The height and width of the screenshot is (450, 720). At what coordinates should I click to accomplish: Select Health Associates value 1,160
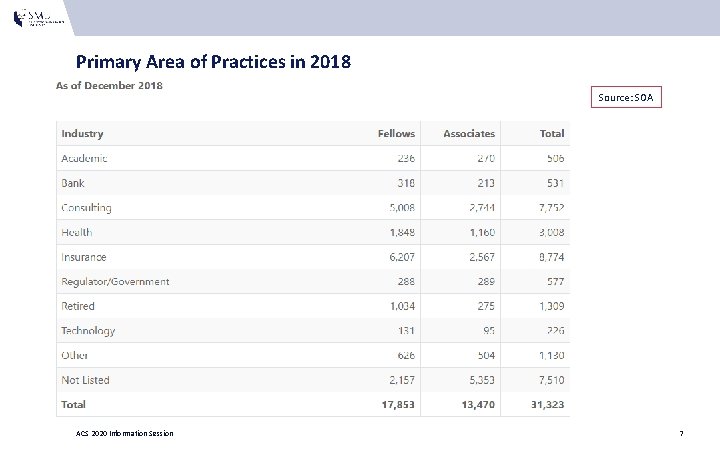click(x=482, y=232)
